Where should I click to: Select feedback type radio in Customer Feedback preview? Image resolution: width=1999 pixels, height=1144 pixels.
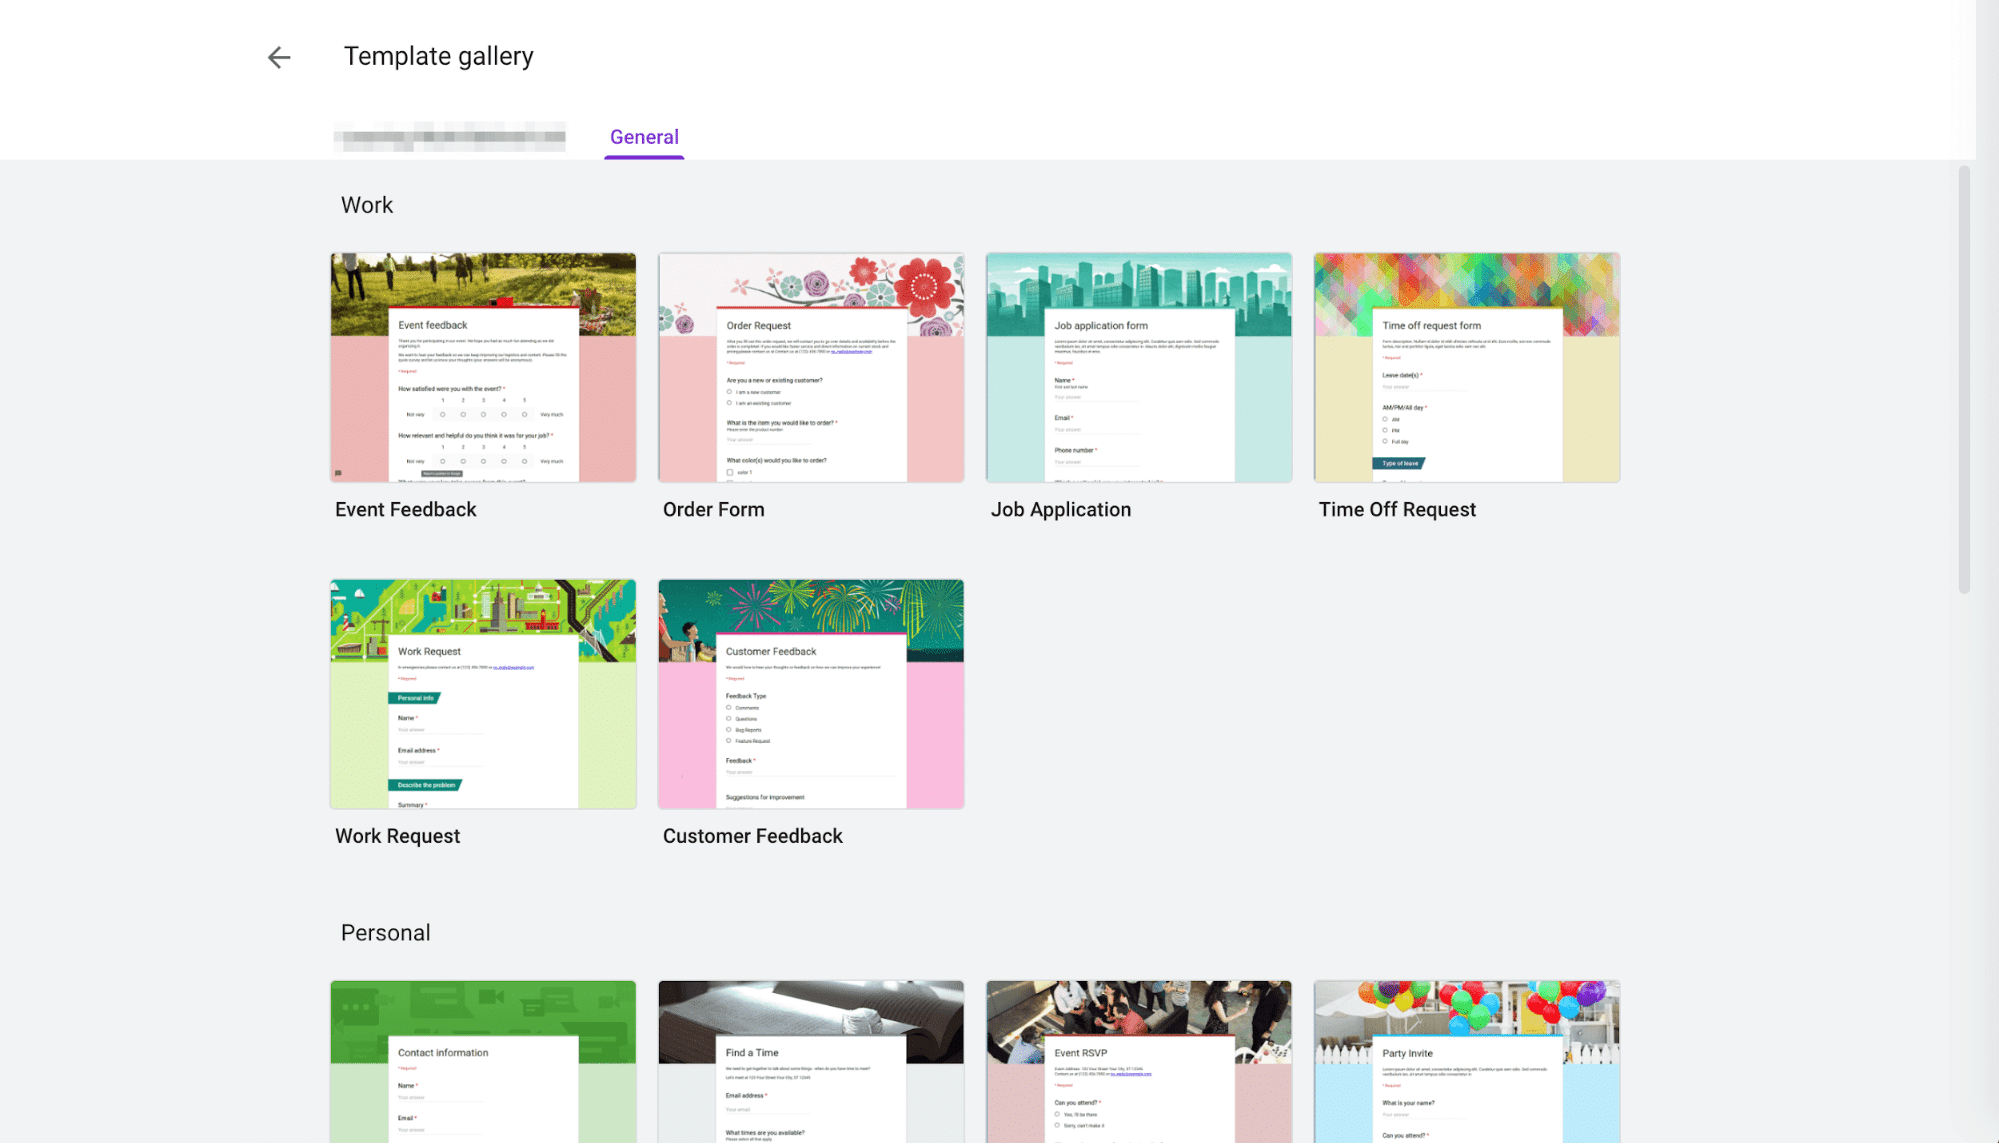pyautogui.click(x=729, y=707)
